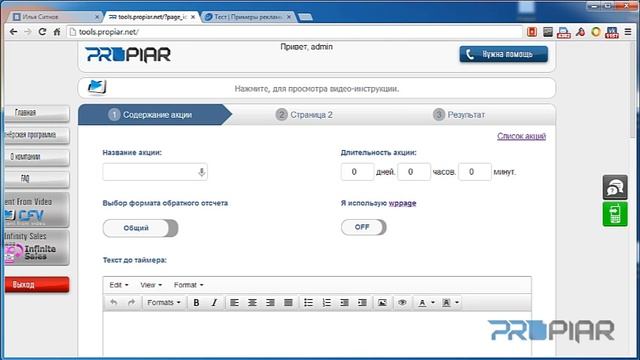Focus the hours duration field
This screenshot has width=640, height=360.
414,172
